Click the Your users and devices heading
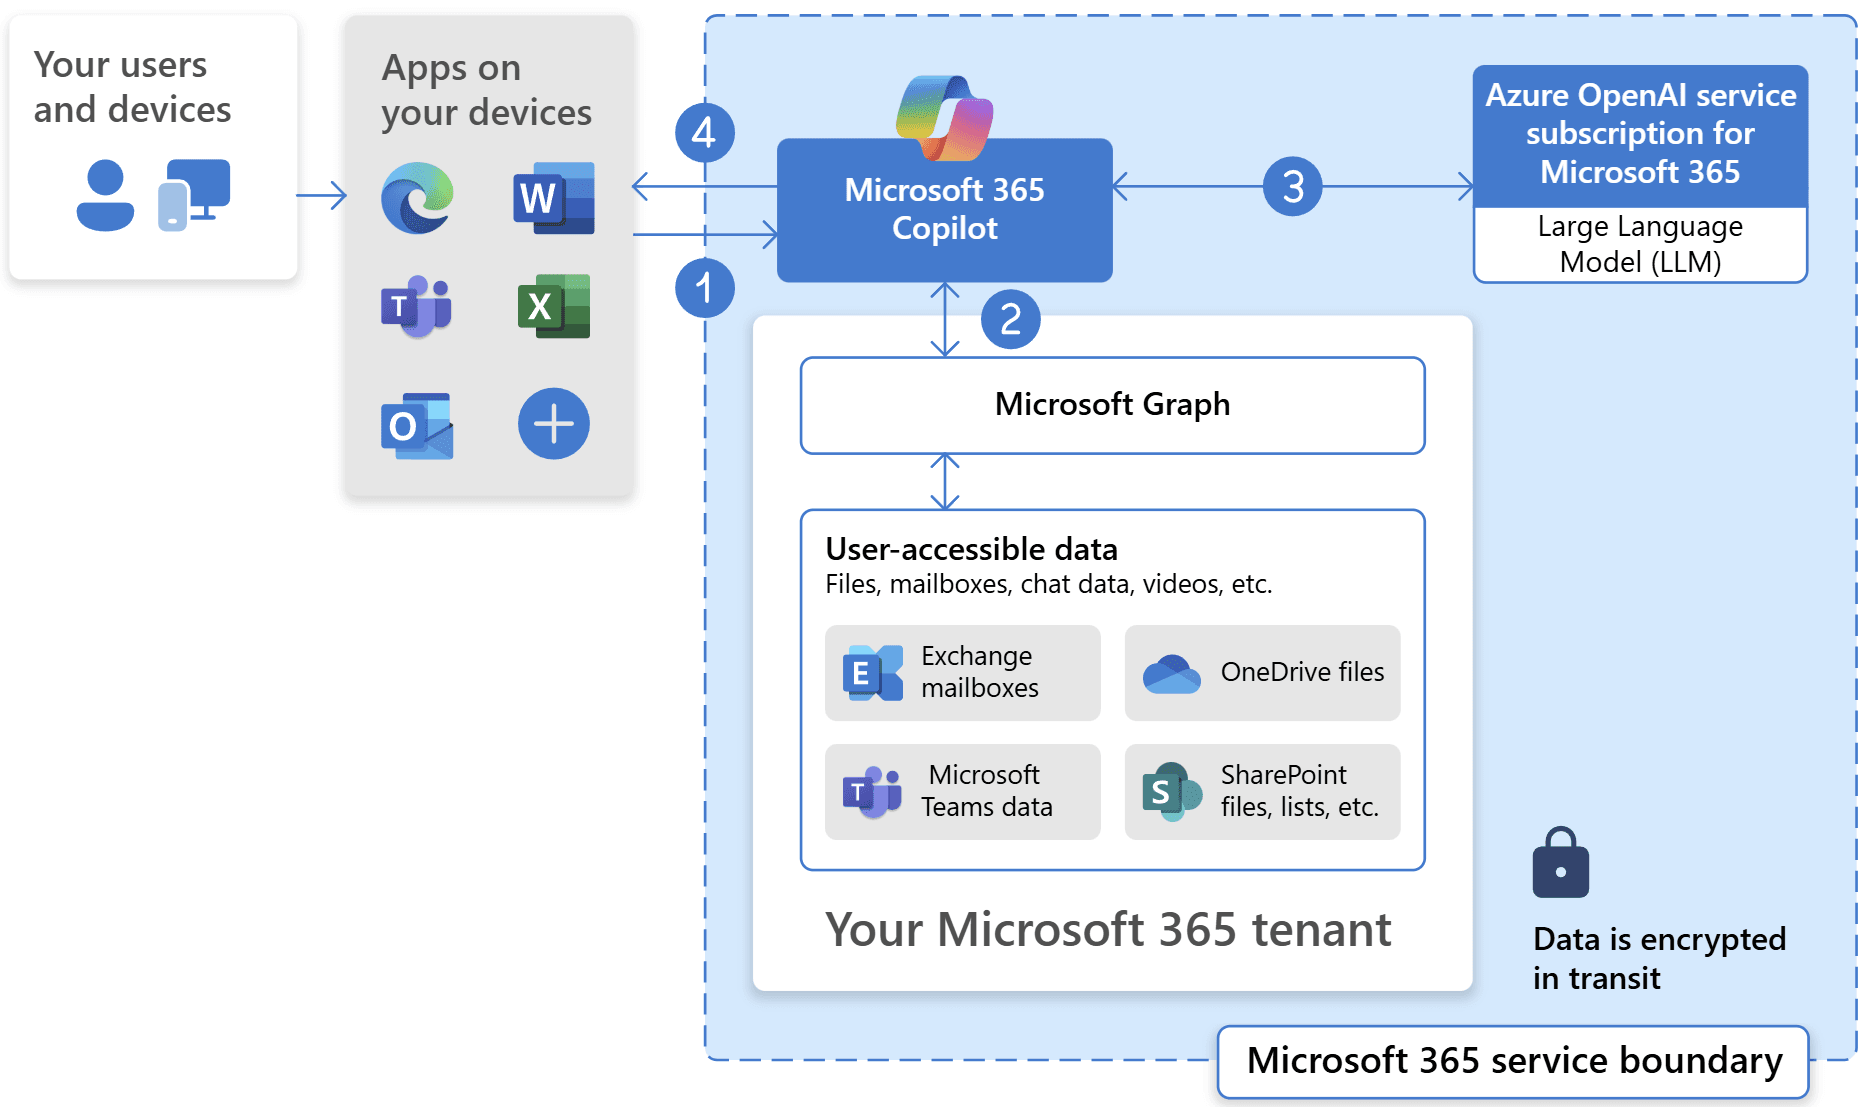Image resolution: width=1867 pixels, height=1107 pixels. click(x=132, y=87)
